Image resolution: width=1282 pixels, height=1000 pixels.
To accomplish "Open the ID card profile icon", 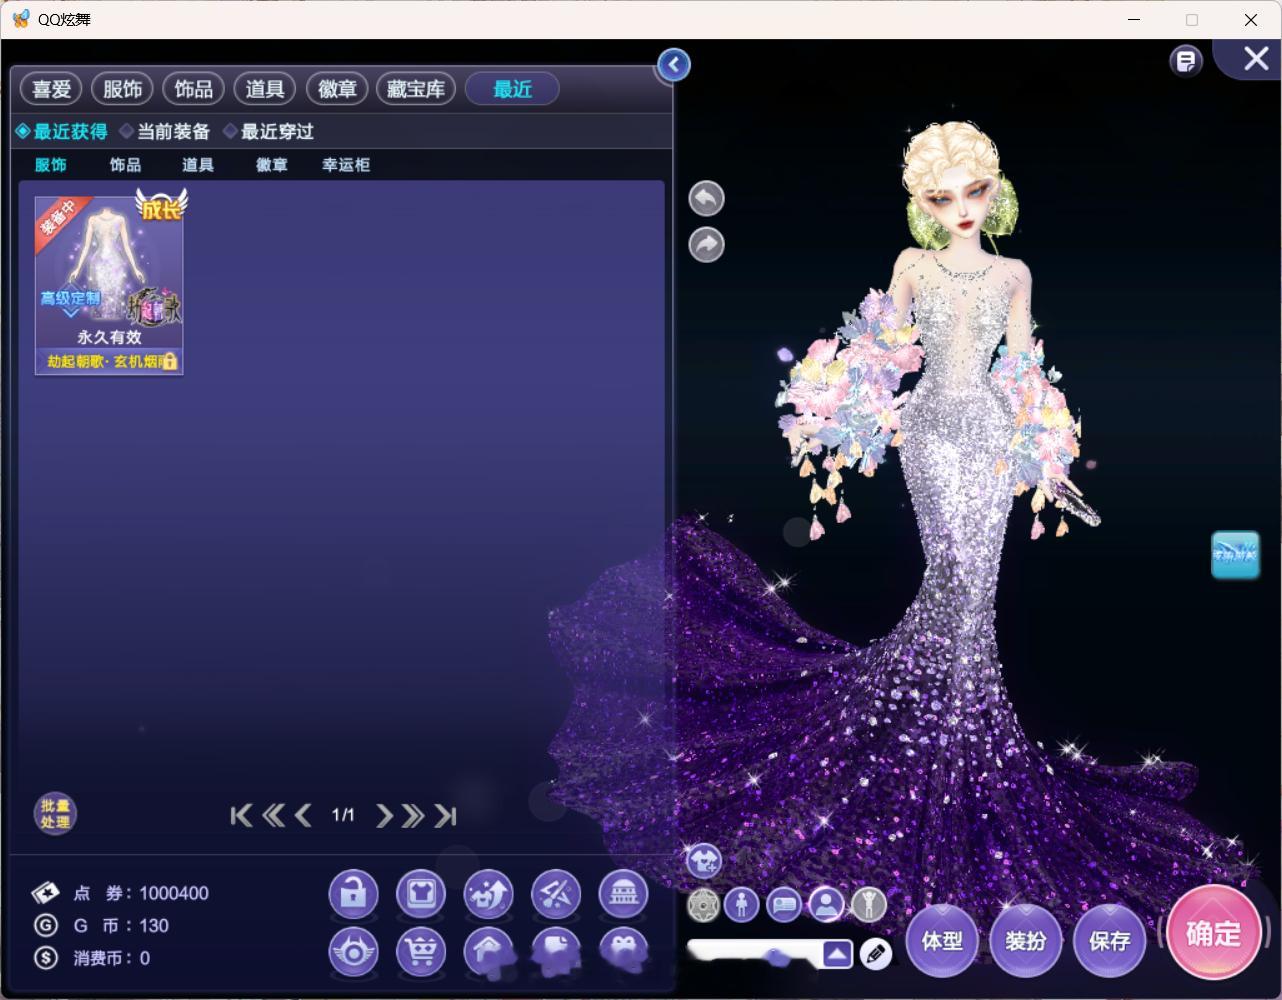I will coord(785,905).
